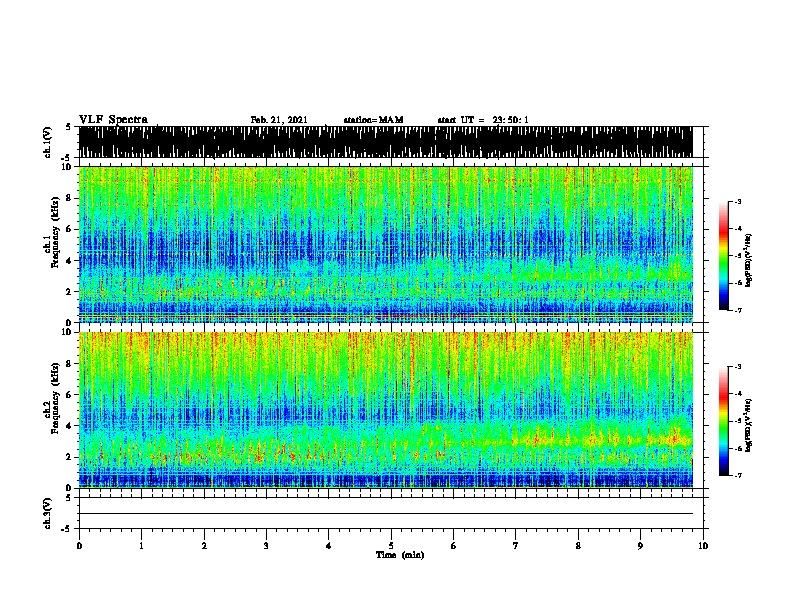
Task: Click the "6" time axis tick label
Action: tap(454, 546)
